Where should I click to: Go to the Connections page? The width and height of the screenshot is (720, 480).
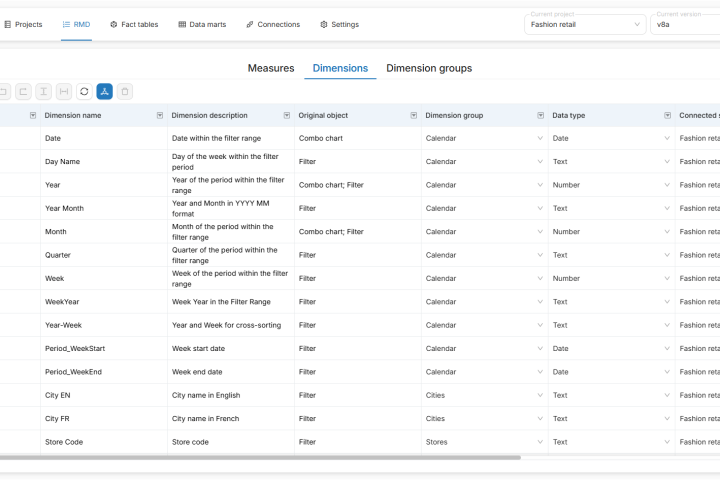[x=273, y=24]
